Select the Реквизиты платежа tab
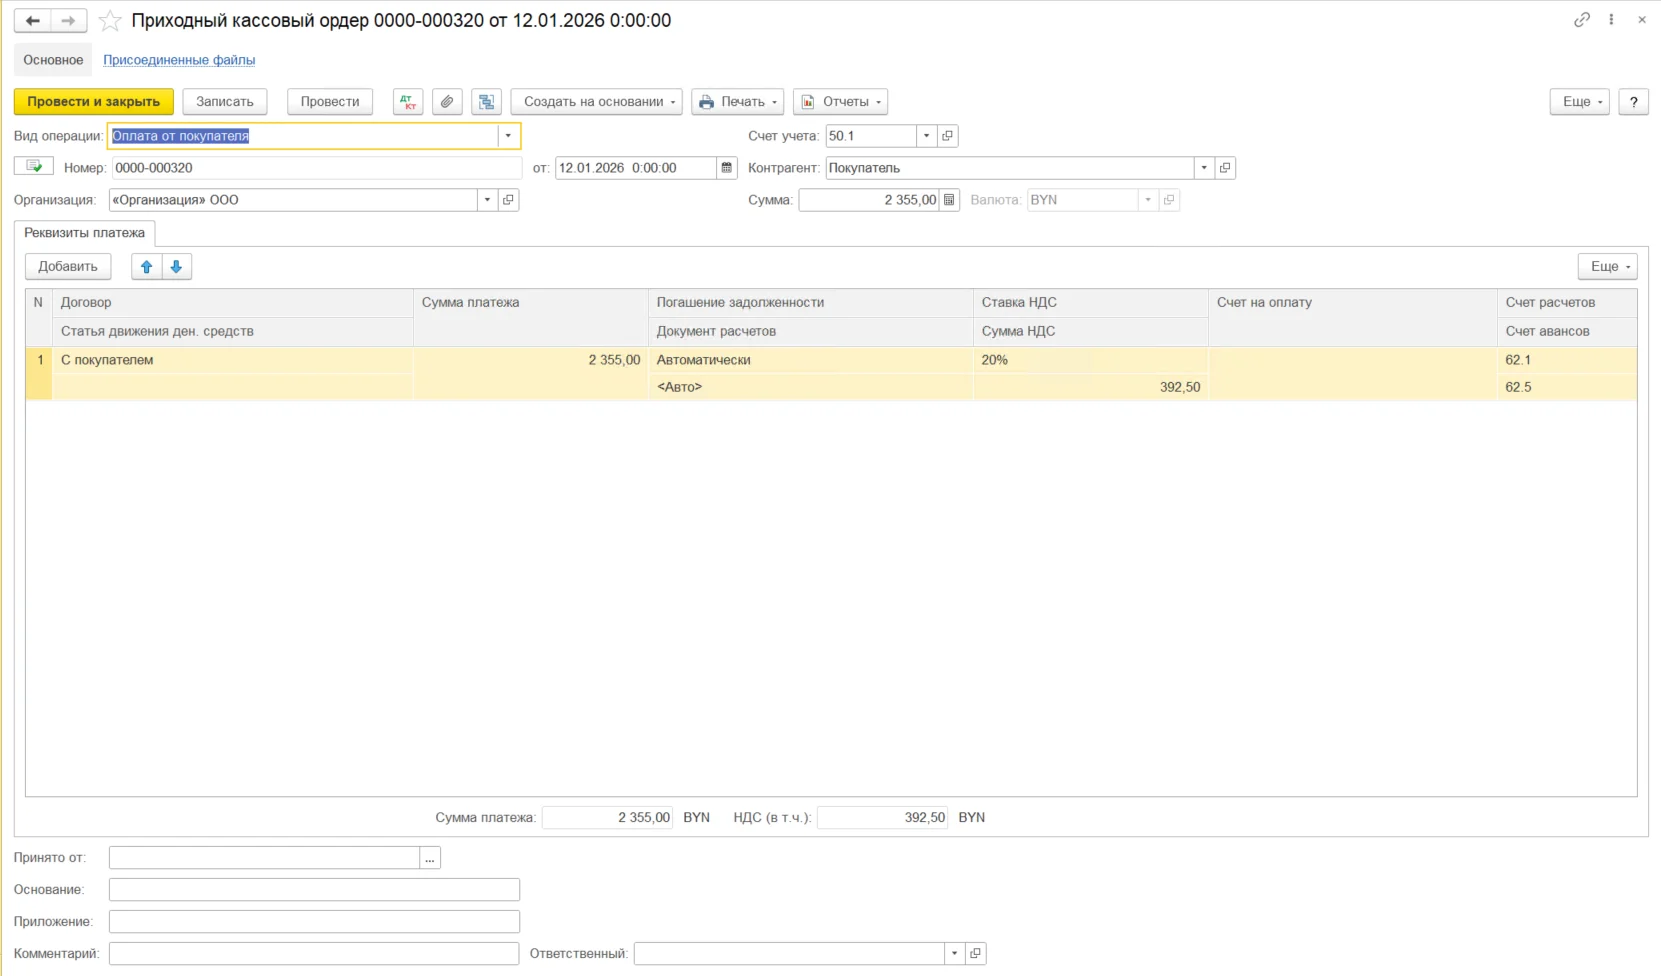This screenshot has height=976, width=1661. point(84,233)
